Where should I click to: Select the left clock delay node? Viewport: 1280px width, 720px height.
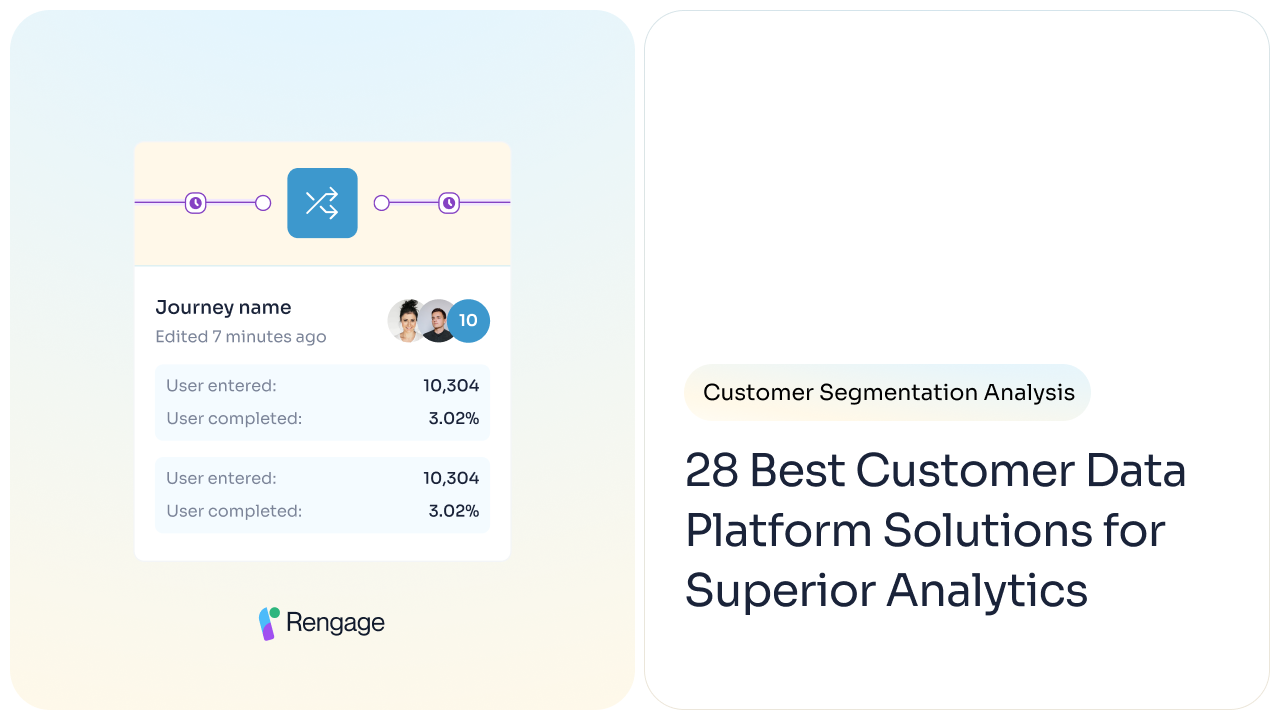point(196,203)
